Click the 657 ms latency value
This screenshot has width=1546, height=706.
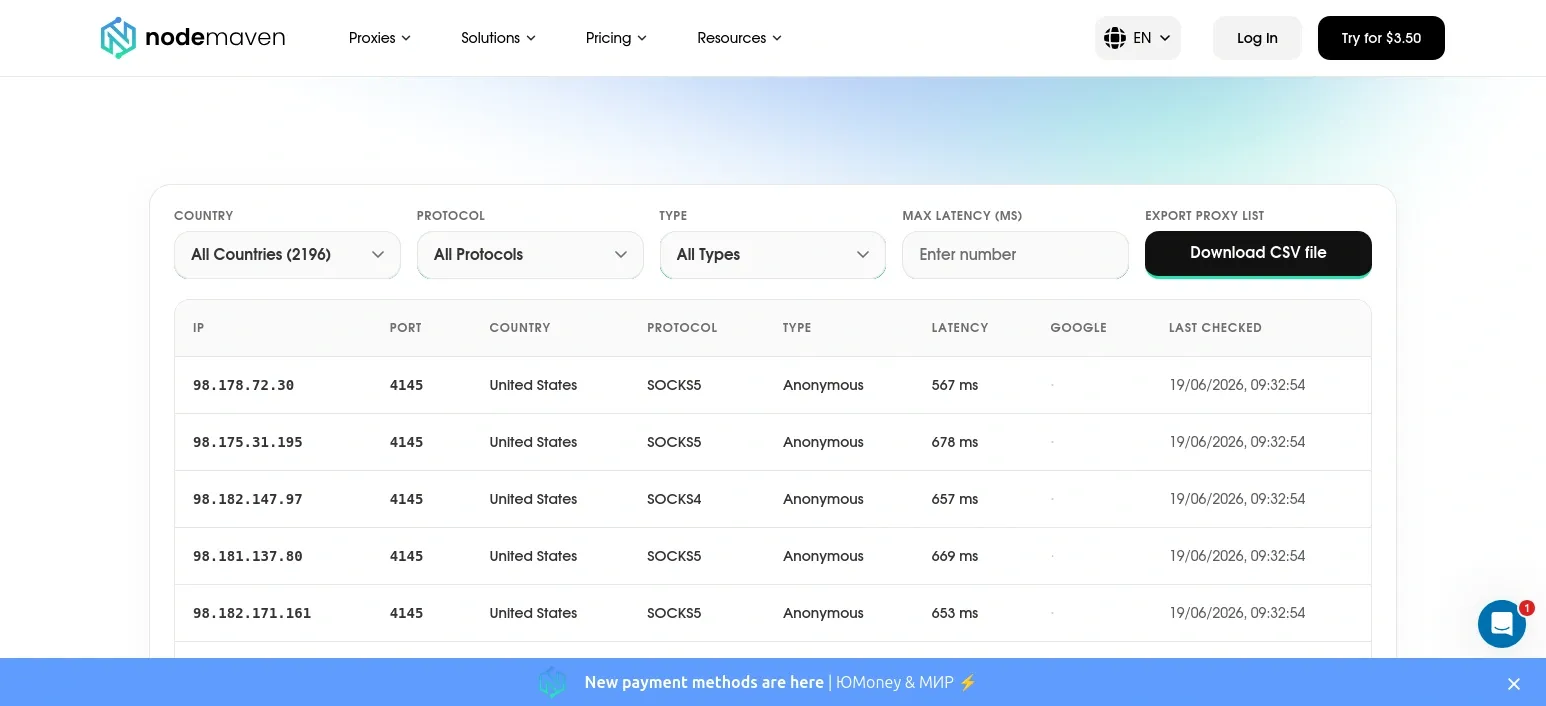point(955,499)
